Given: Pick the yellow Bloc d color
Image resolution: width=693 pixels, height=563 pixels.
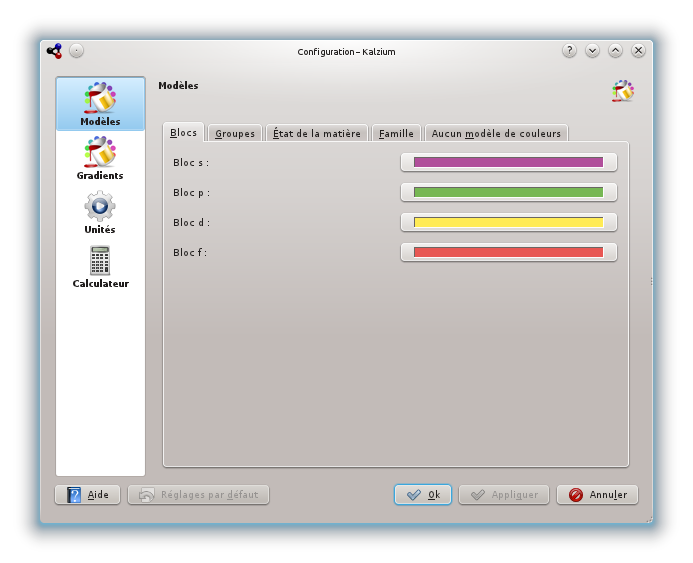Looking at the screenshot, I should coord(508,222).
